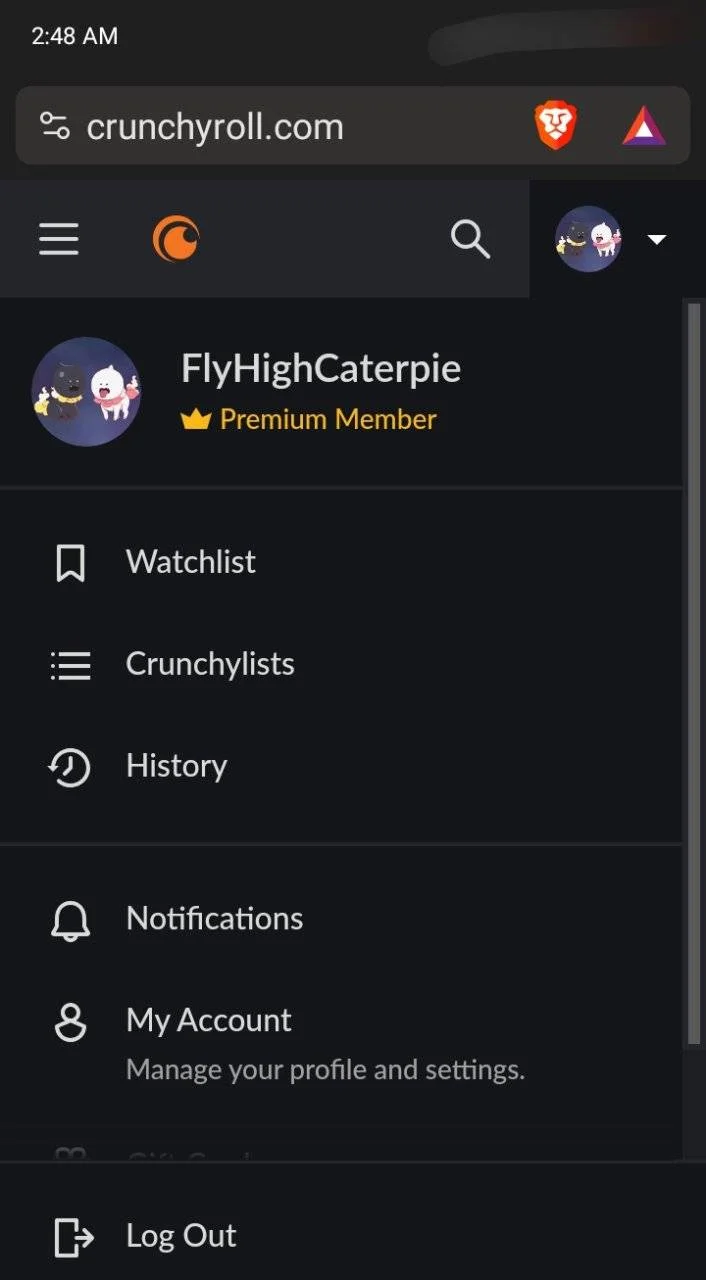The image size is (706, 1280).
Task: Open Watchlist menu entry
Action: (341, 563)
